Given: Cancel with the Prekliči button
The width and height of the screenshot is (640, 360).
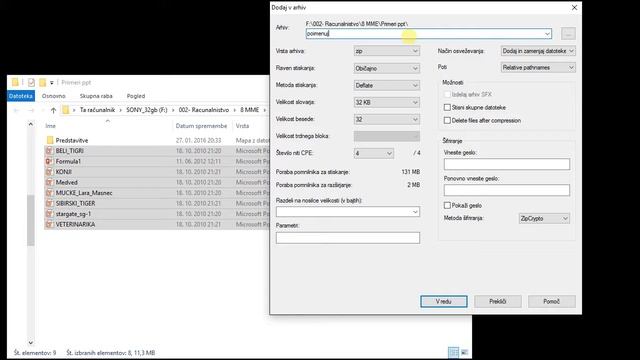Looking at the screenshot, I should (498, 302).
